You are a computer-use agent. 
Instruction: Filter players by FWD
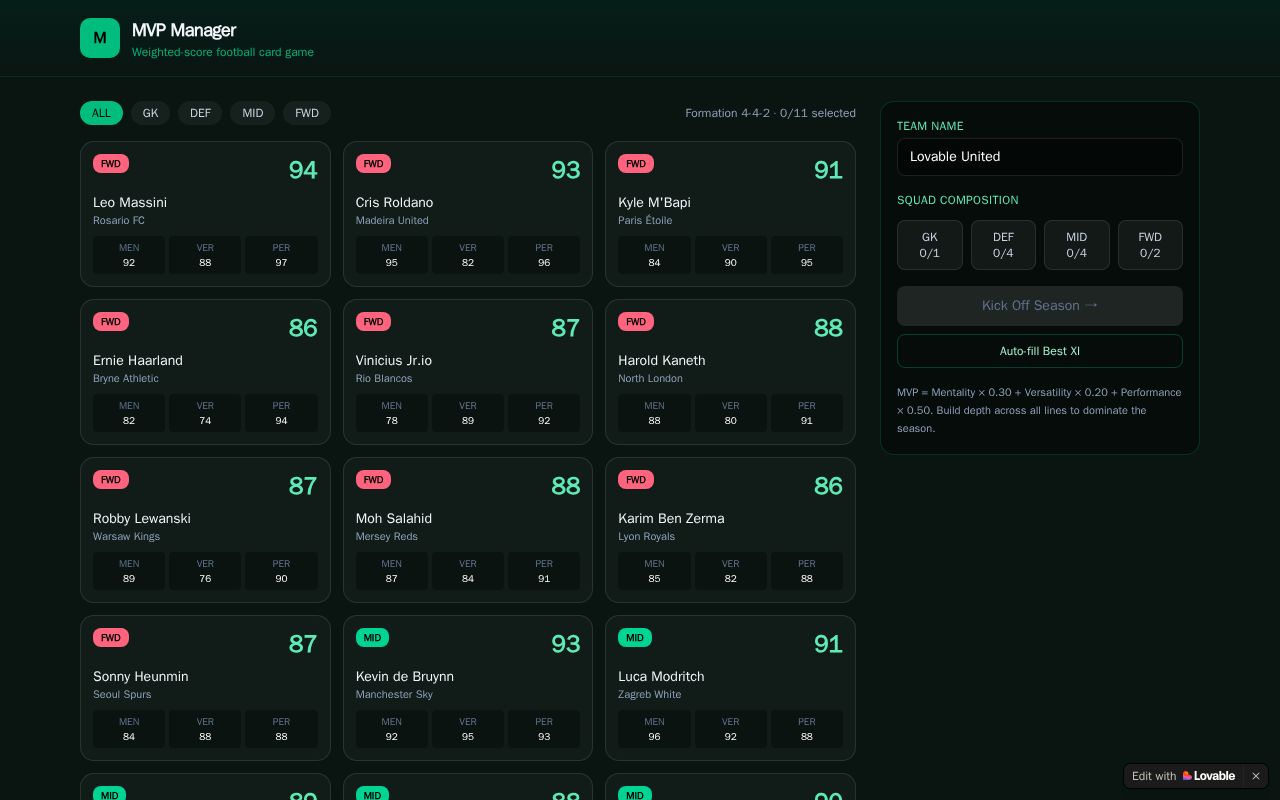[x=307, y=113]
